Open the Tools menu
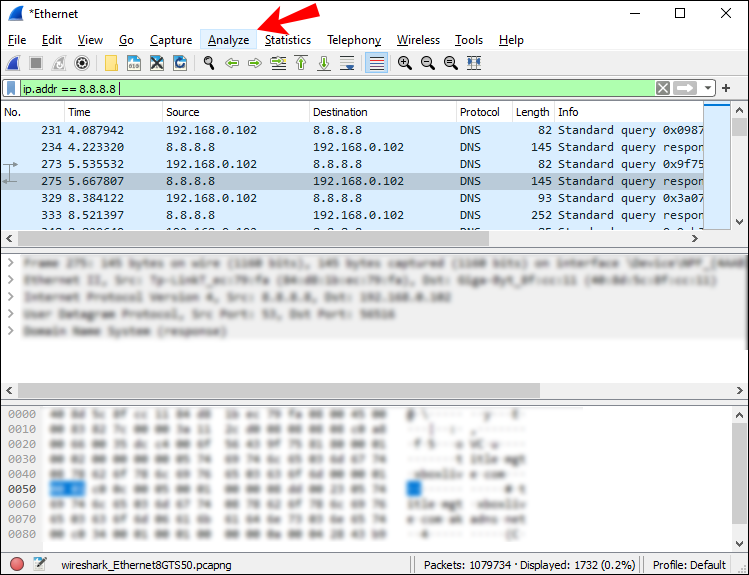Screen dimensions: 749x575 (469, 40)
